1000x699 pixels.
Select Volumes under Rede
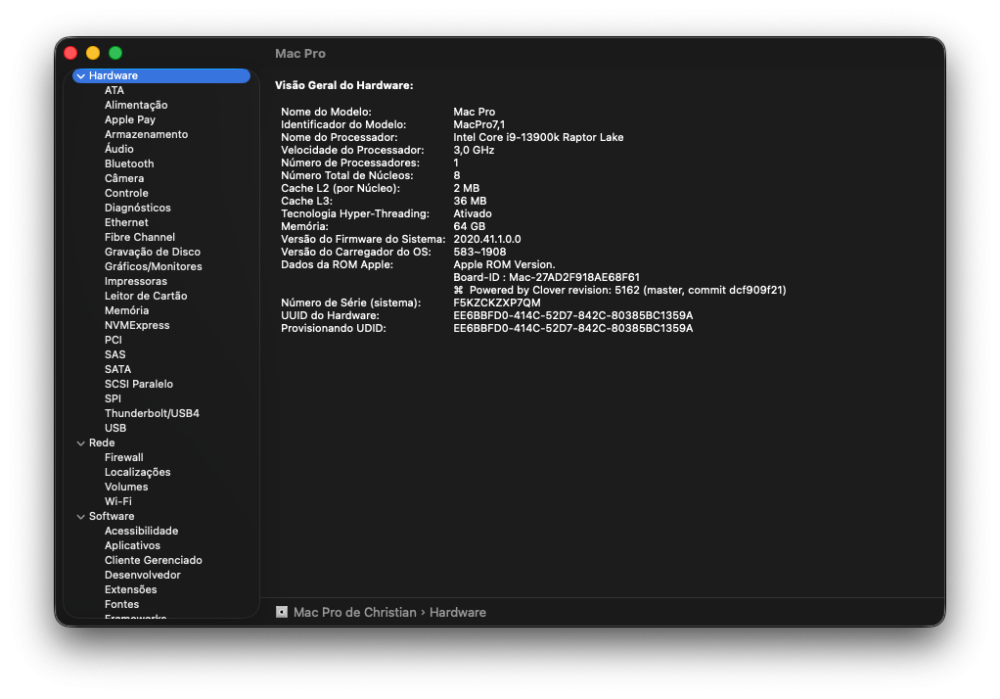(126, 487)
